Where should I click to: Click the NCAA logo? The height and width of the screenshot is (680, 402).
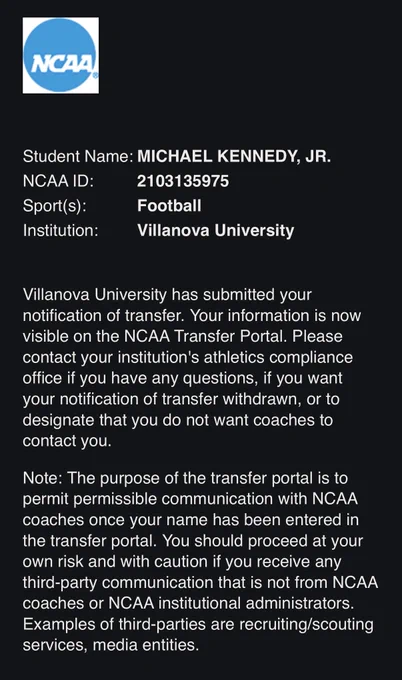click(61, 56)
